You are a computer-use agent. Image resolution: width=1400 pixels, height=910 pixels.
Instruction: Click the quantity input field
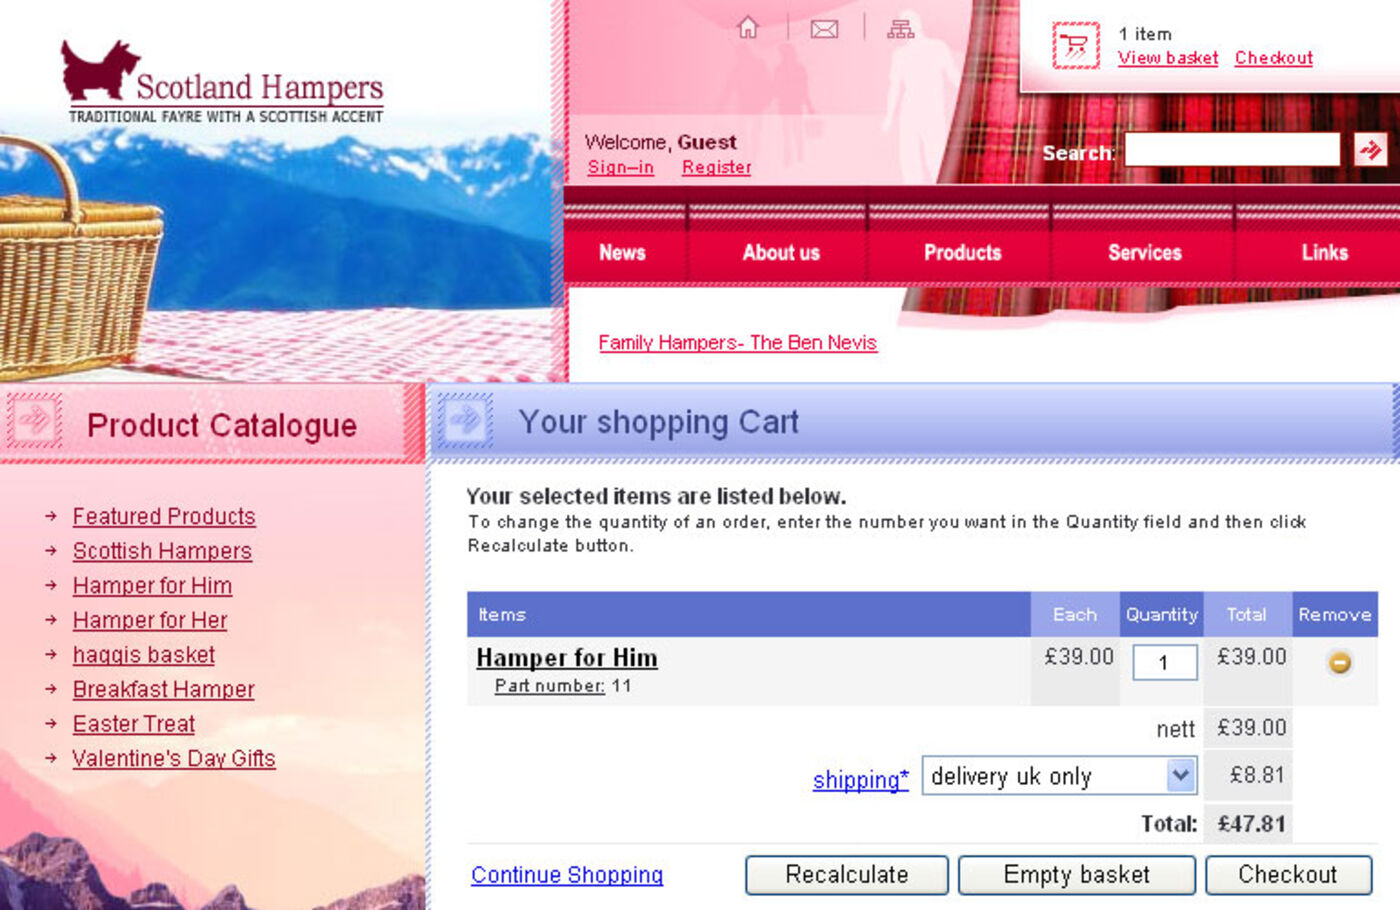(1164, 662)
